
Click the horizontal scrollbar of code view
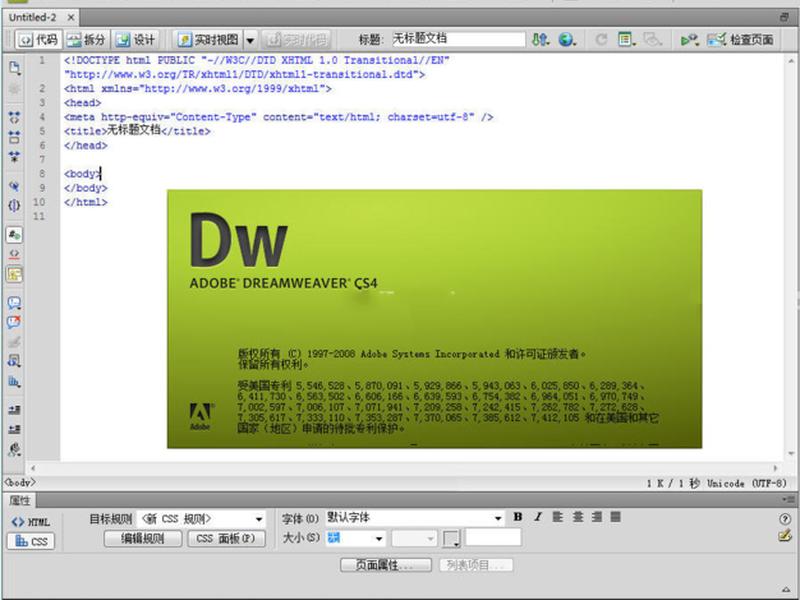403,467
